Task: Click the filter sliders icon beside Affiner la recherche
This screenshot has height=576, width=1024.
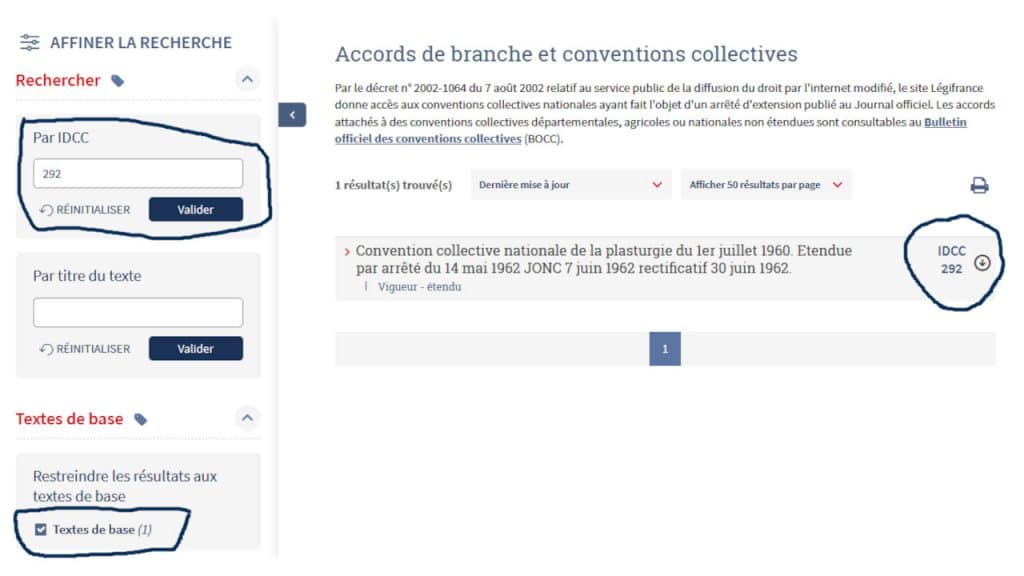Action: point(30,43)
